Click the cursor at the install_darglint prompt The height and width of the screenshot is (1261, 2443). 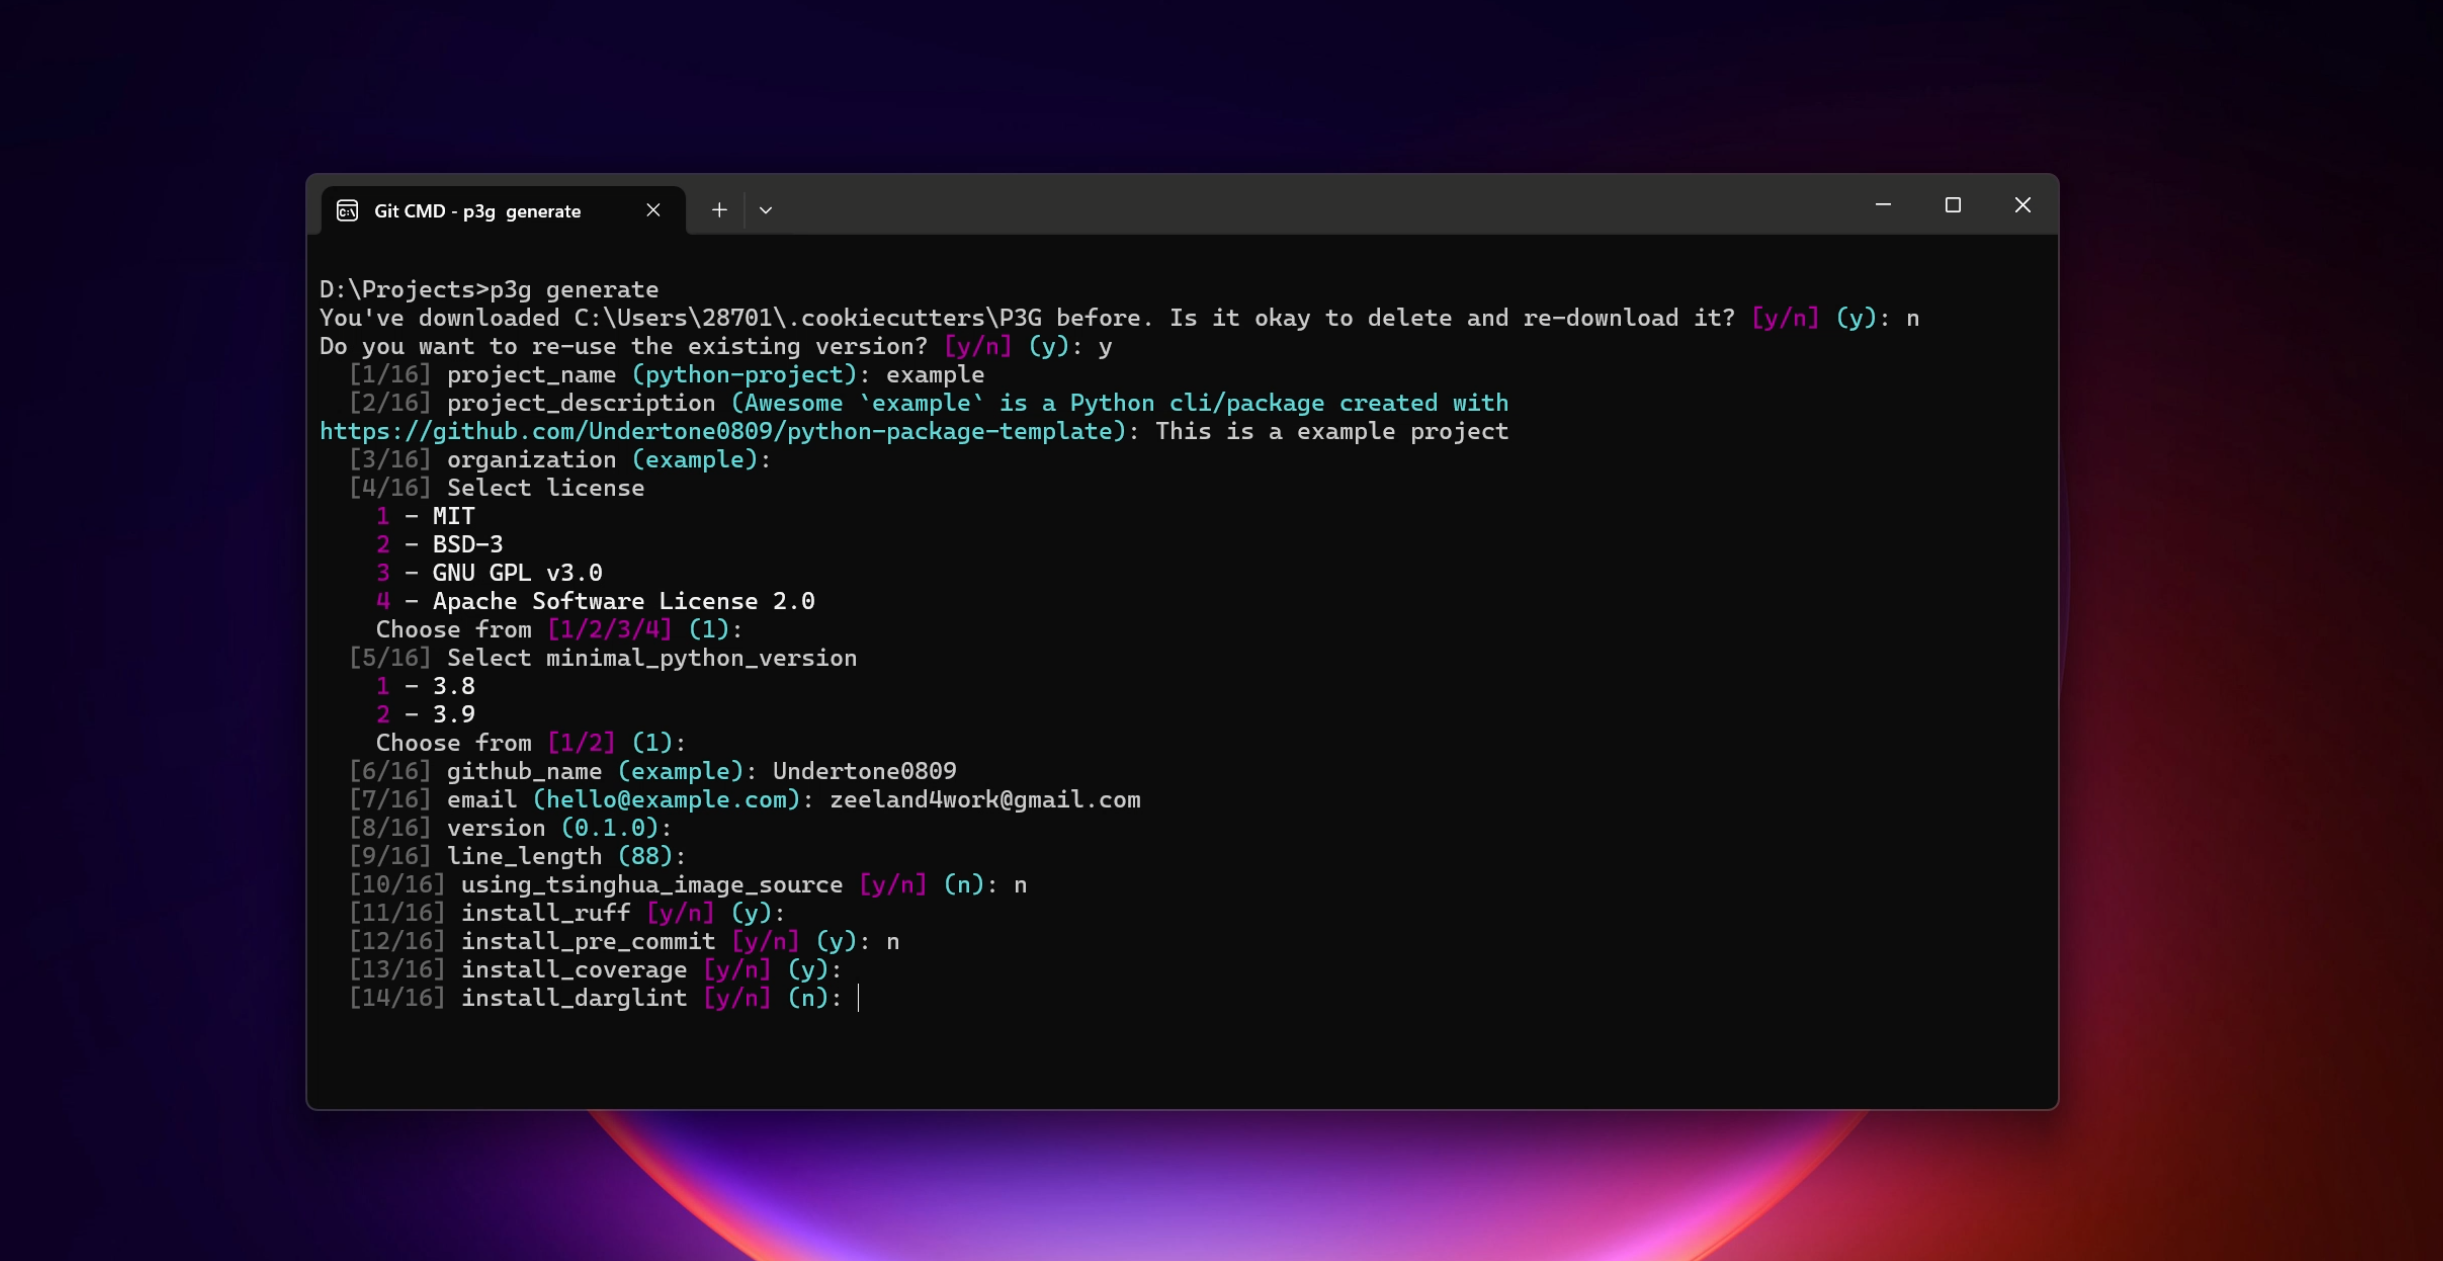pos(858,997)
